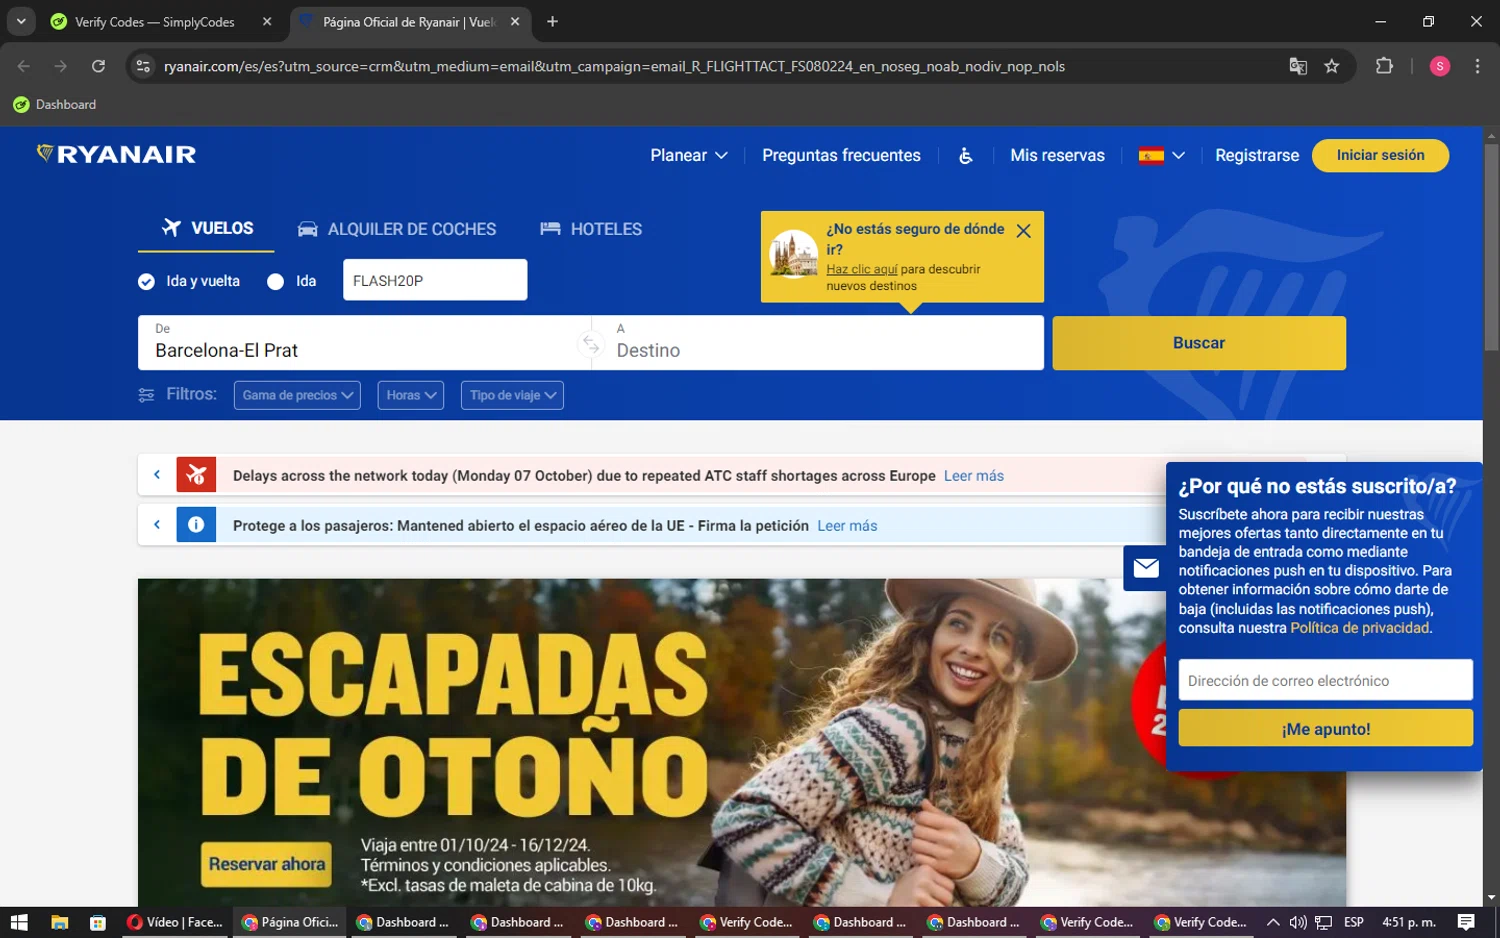The image size is (1500, 938).
Task: Expand the Planear menu
Action: [689, 156]
